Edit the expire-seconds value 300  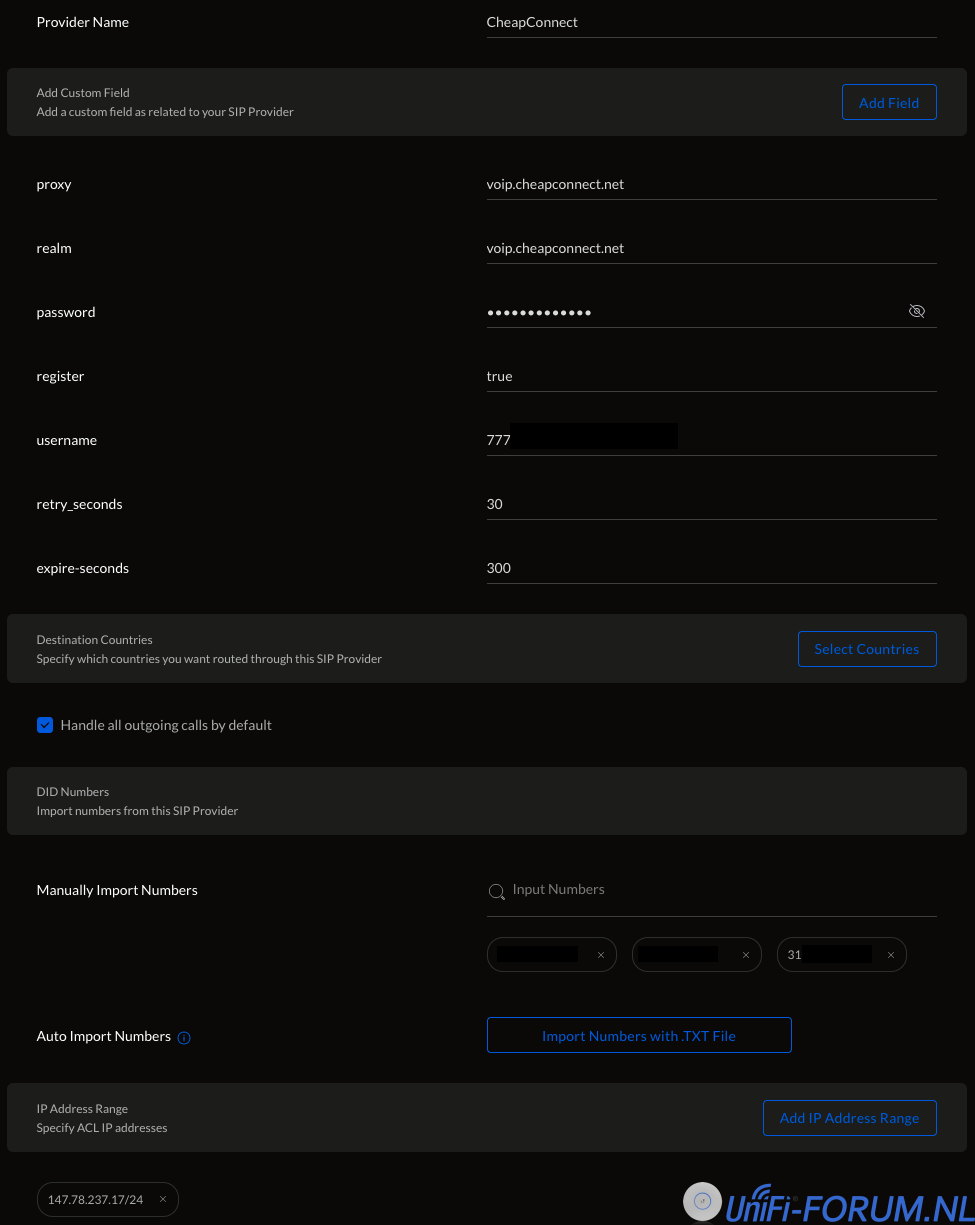tap(710, 568)
